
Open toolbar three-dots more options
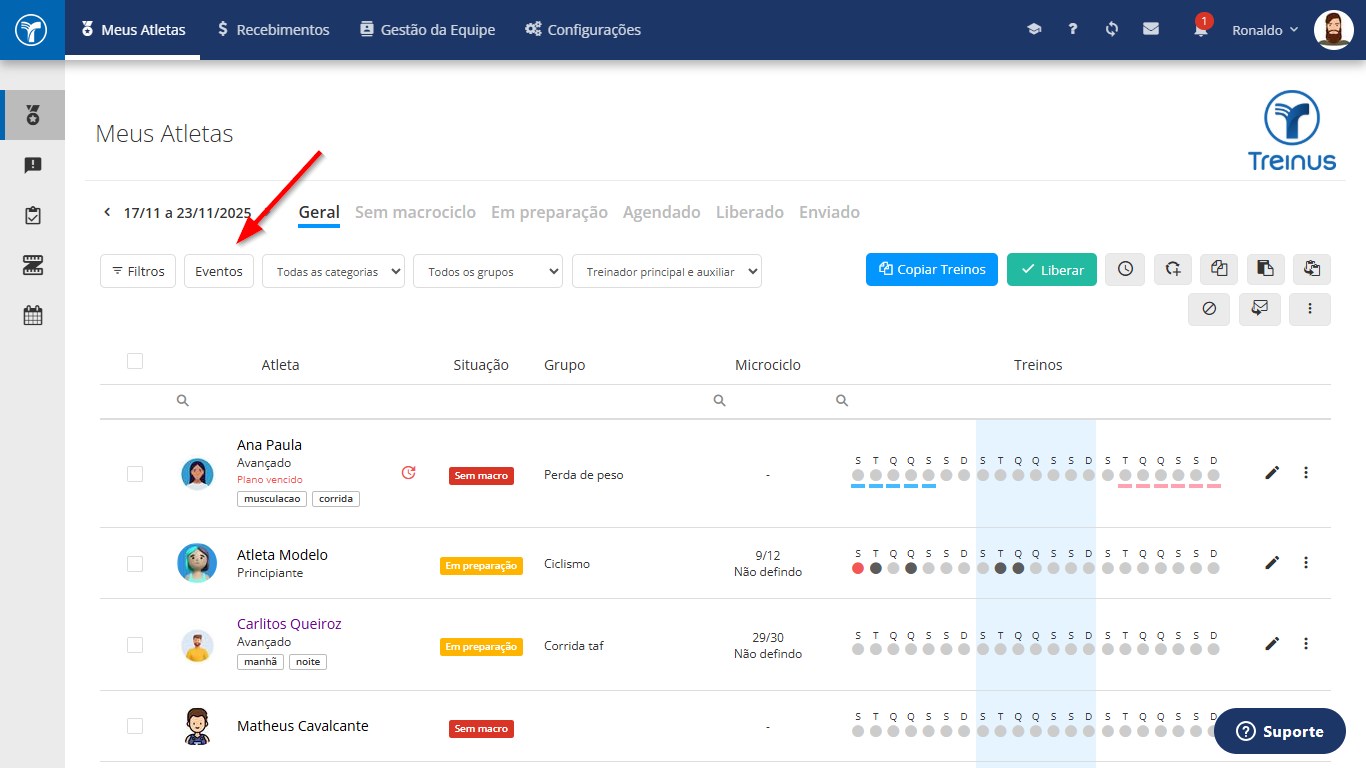[x=1310, y=309]
